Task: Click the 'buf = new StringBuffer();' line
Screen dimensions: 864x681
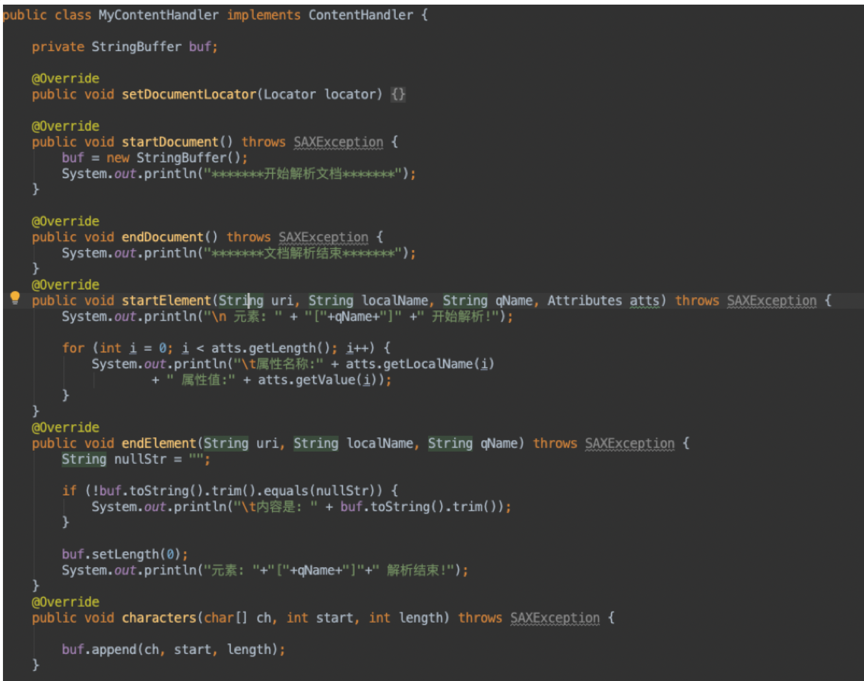Action: pos(154,158)
